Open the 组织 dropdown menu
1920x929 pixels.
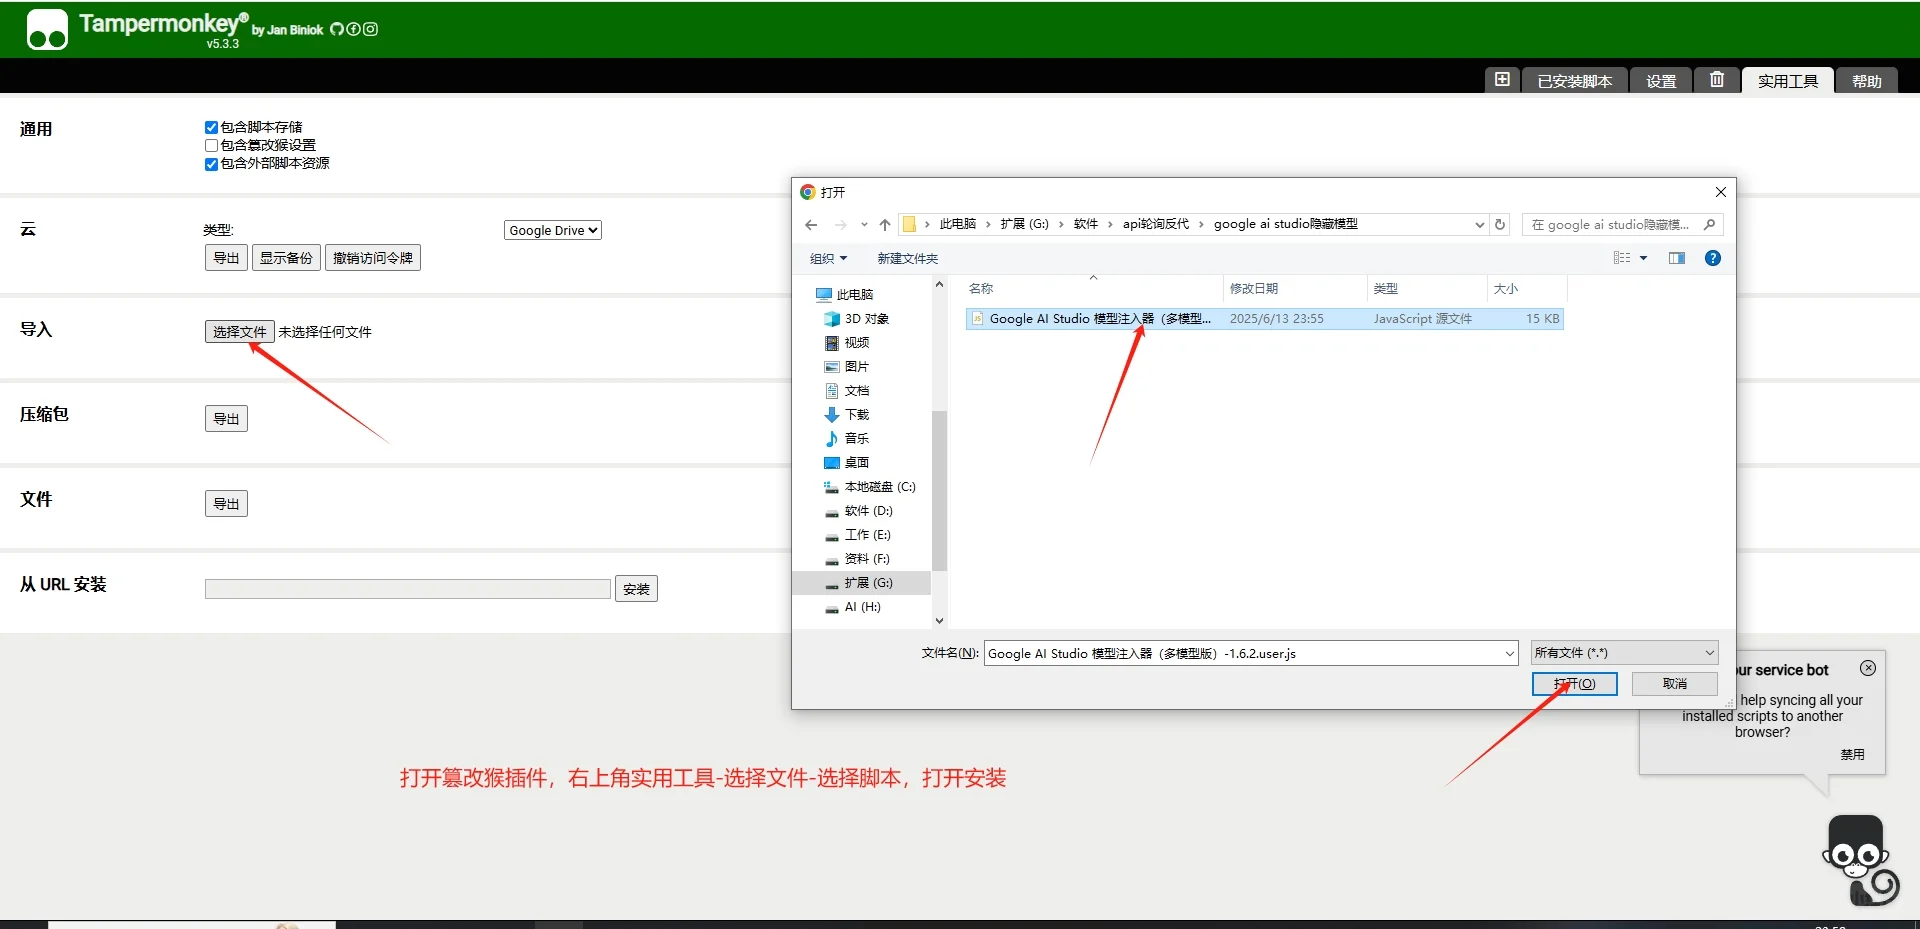pos(828,259)
